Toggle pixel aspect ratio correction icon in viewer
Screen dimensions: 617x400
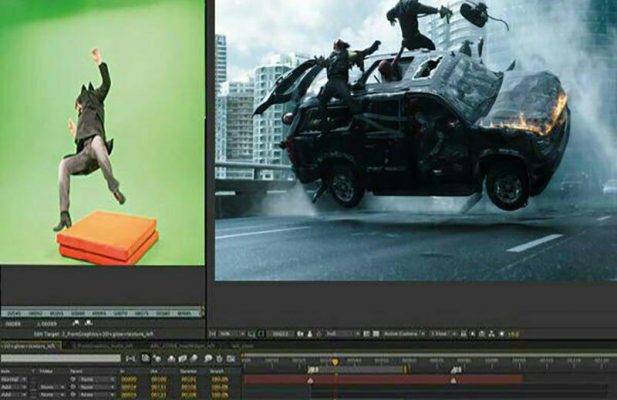click(464, 334)
